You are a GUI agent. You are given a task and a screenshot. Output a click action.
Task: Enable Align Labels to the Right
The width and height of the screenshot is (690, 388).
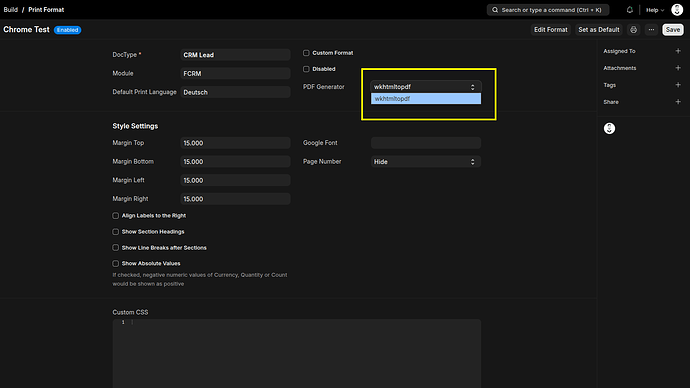coord(116,216)
